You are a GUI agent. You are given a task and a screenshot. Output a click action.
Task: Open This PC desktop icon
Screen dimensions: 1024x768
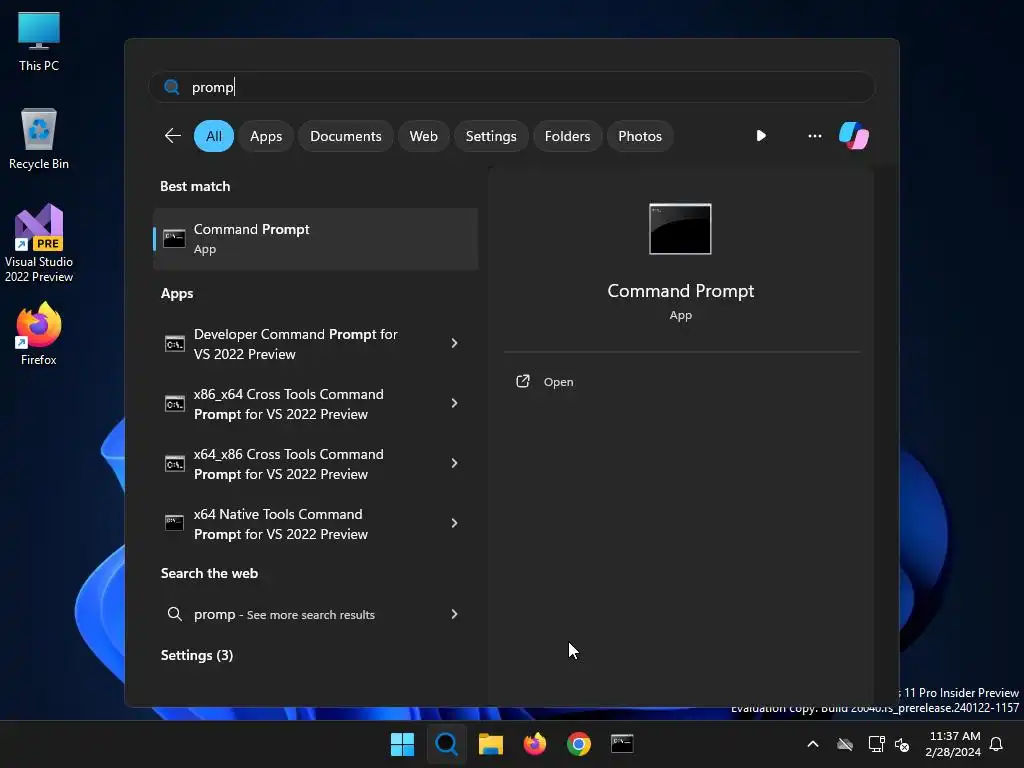39,41
